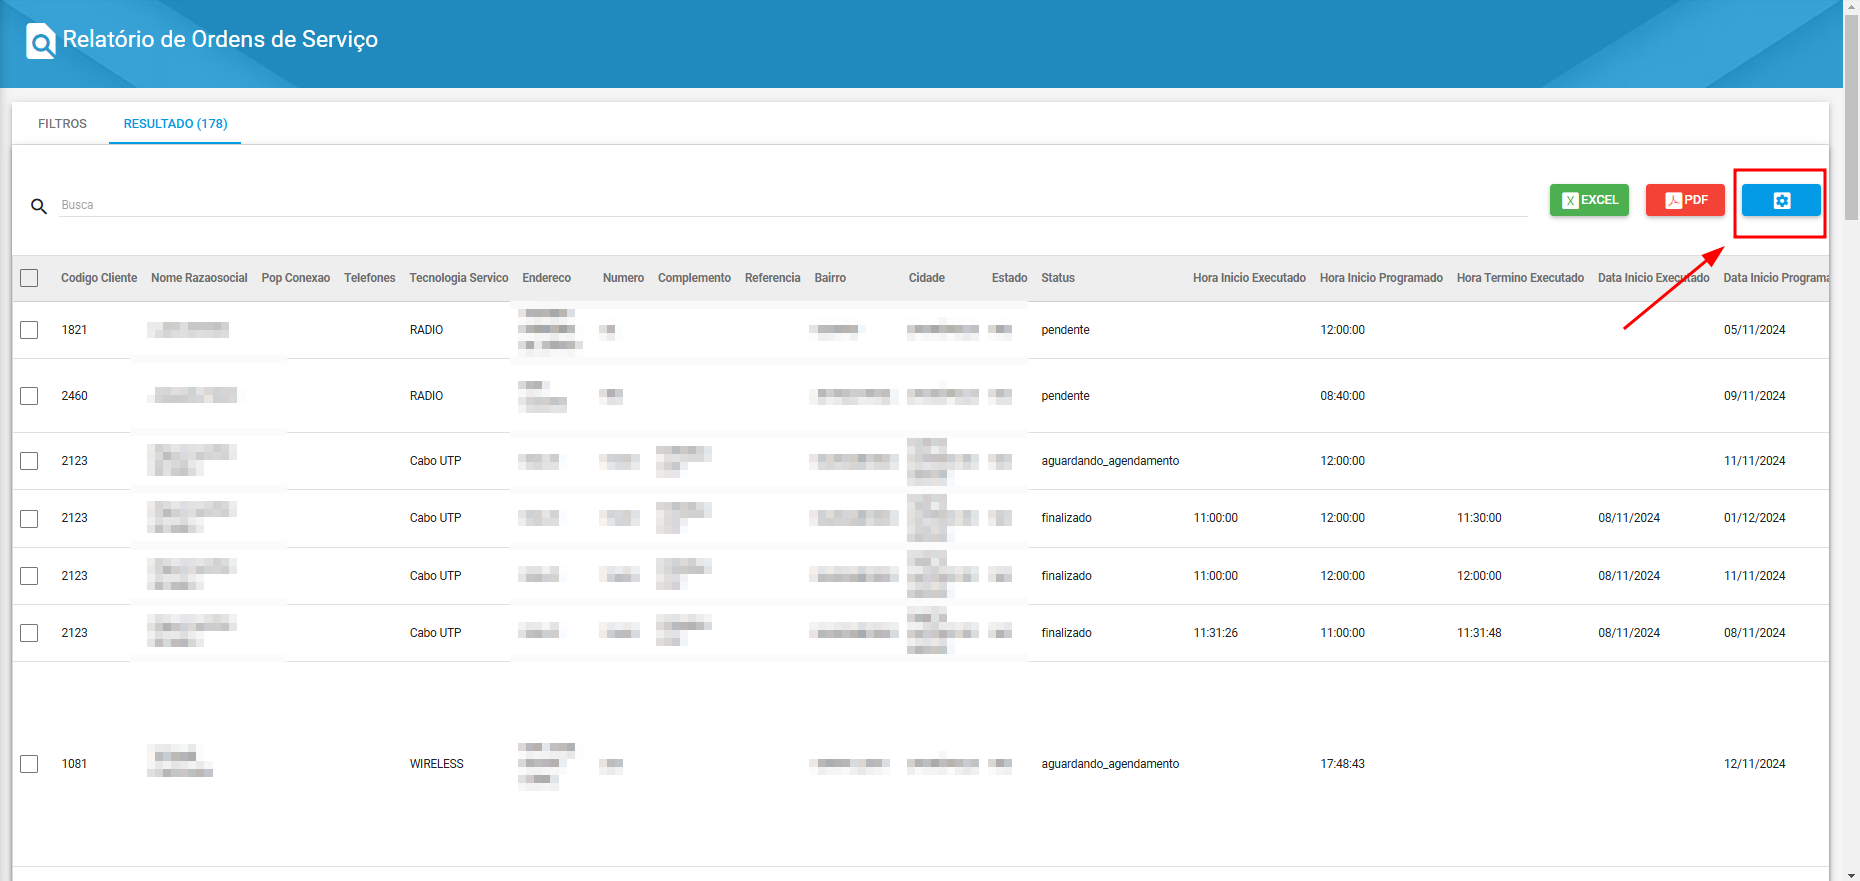
Task: Click the Bairro column header
Action: [830, 278]
